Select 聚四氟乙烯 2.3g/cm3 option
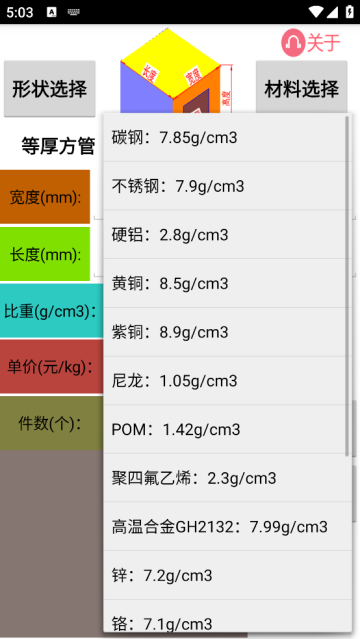Image resolution: width=360 pixels, height=639 pixels. pos(227,478)
